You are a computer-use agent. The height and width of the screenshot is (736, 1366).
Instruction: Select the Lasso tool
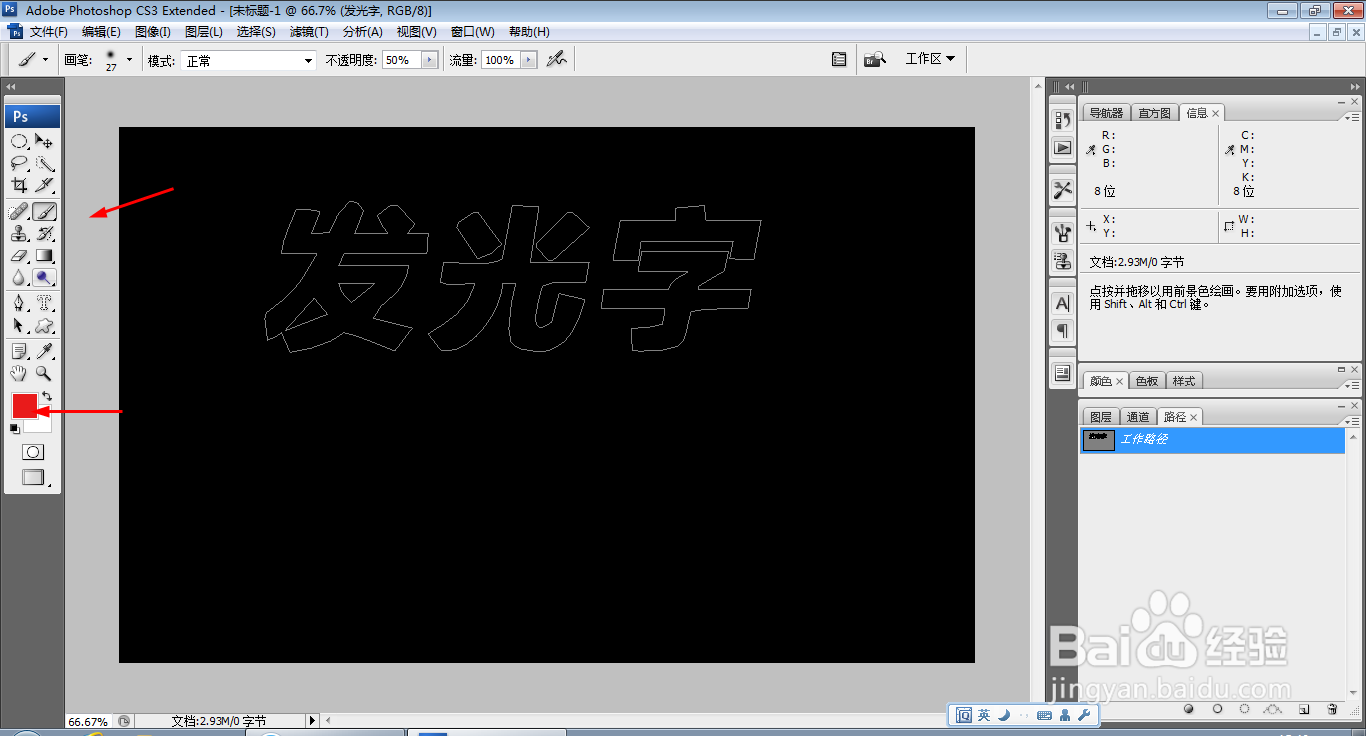pyautogui.click(x=19, y=163)
